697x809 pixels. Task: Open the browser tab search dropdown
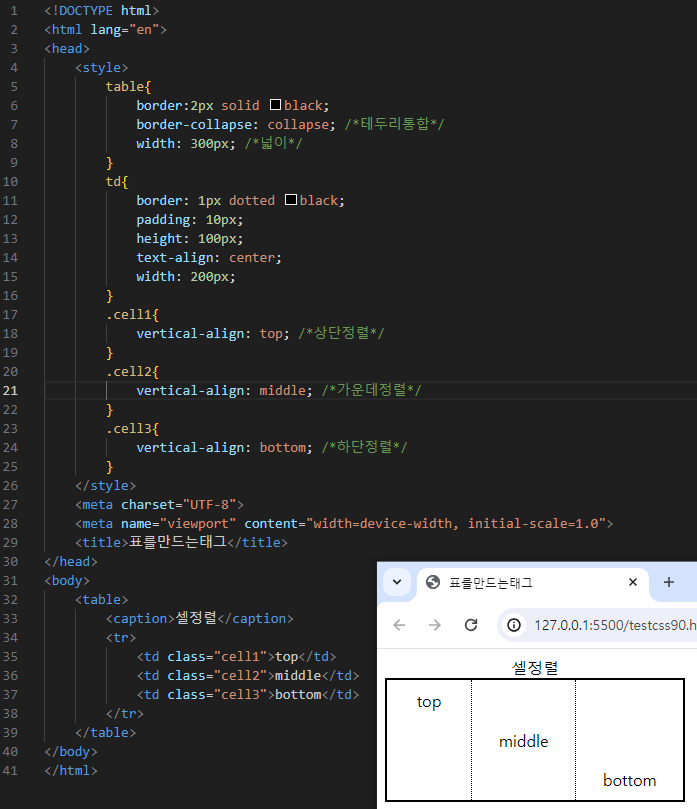tap(397, 583)
